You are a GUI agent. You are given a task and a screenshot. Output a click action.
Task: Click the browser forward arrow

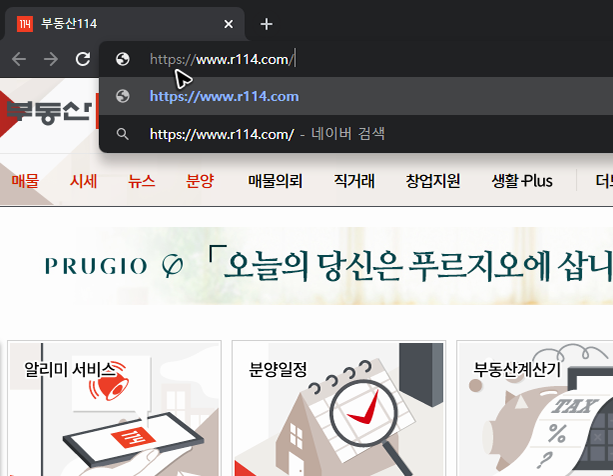click(51, 59)
